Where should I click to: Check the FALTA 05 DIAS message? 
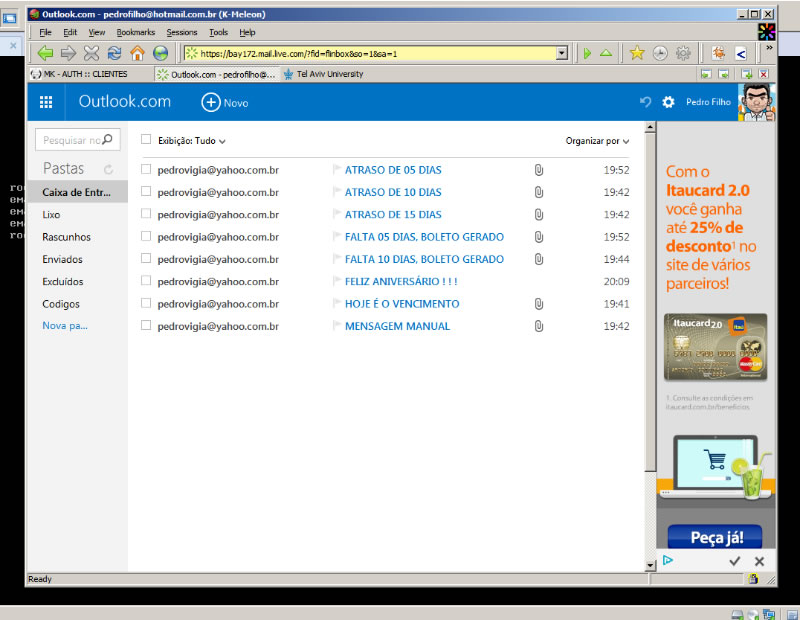point(146,236)
